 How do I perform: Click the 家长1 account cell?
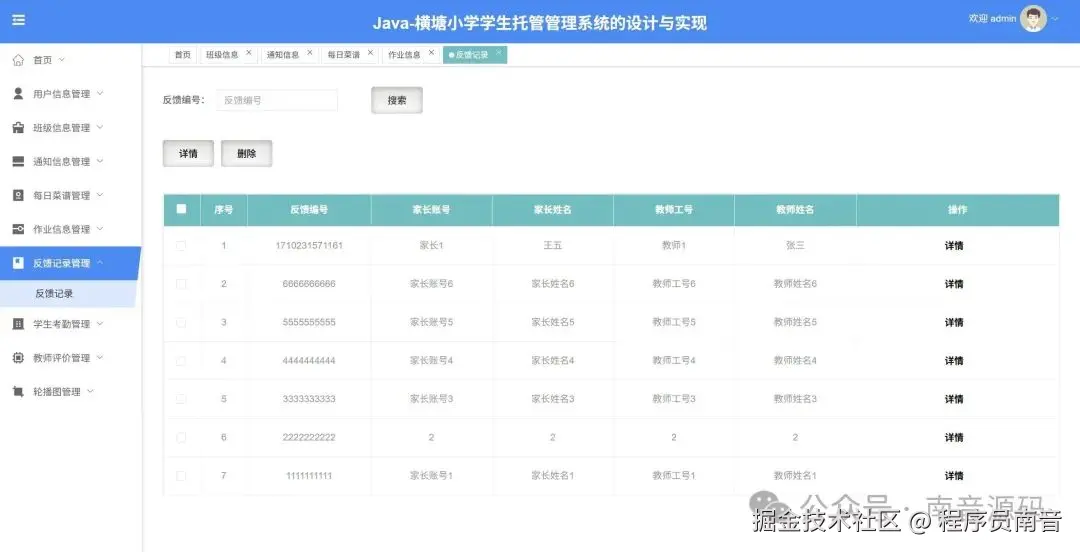coord(431,245)
